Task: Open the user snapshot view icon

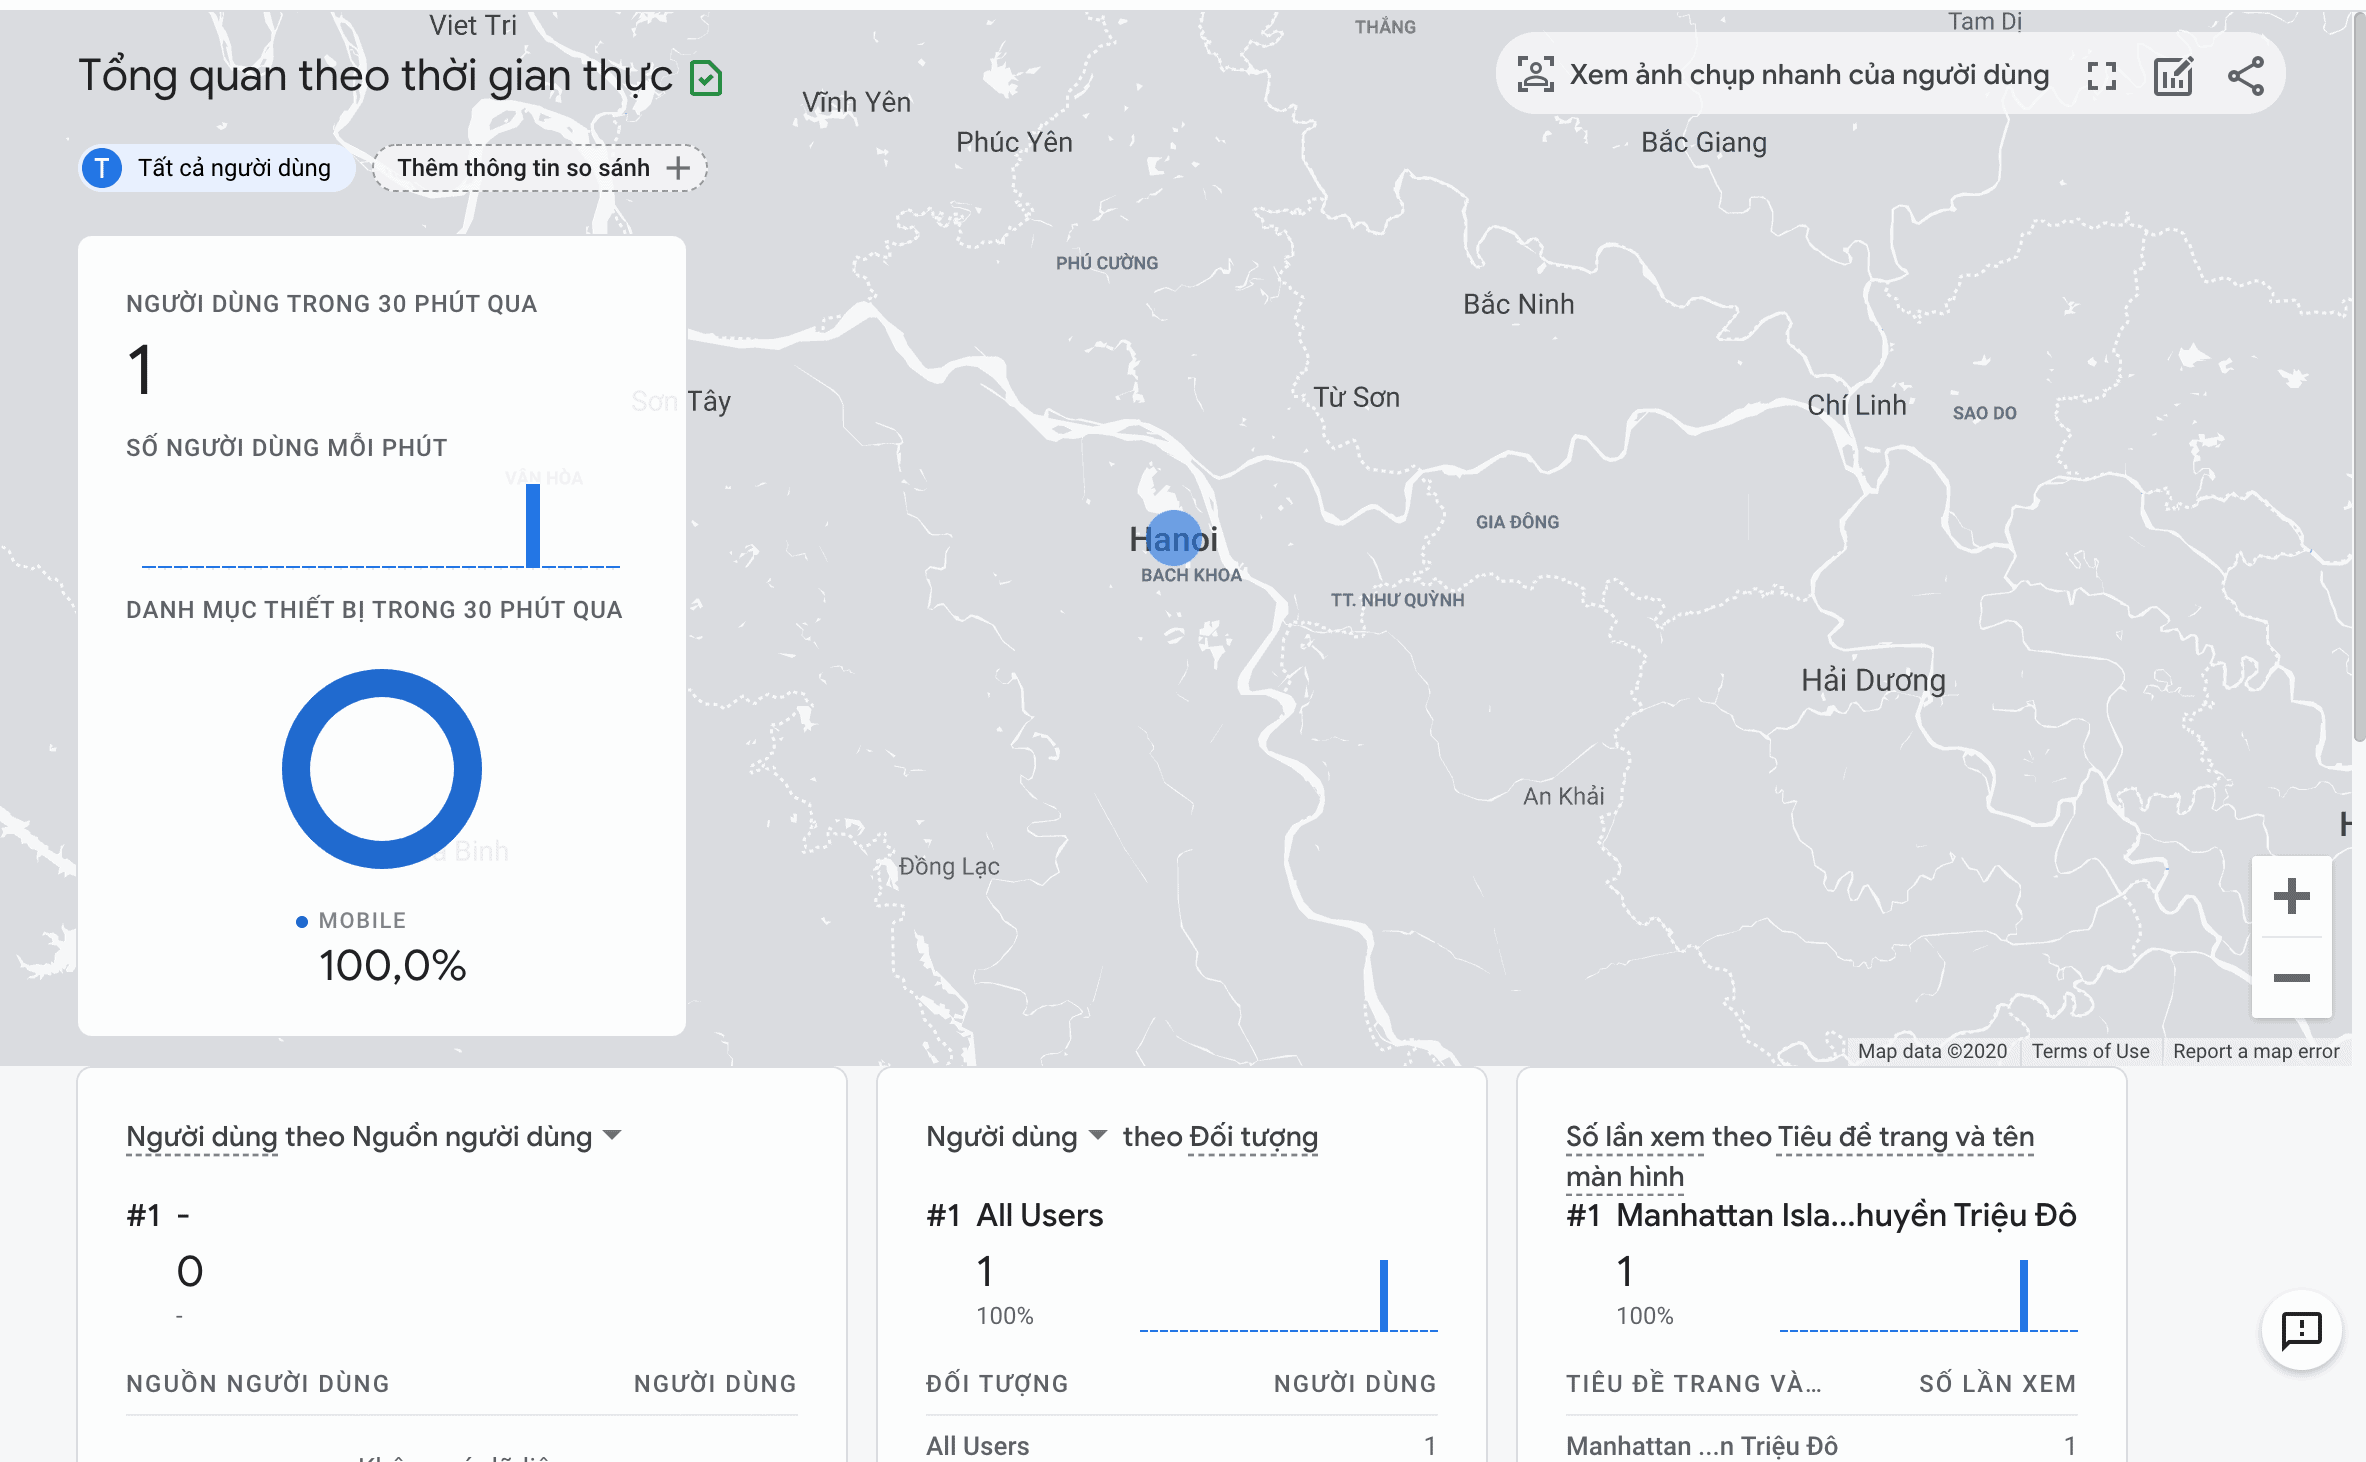Action: (x=1535, y=75)
